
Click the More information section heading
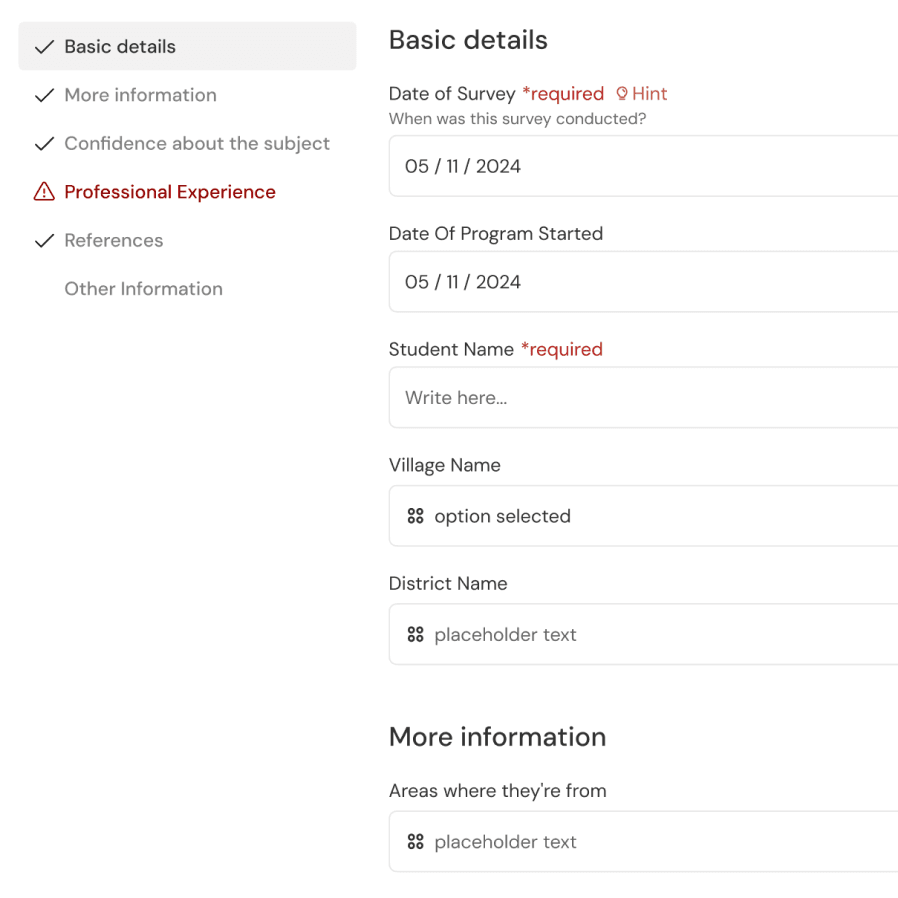pos(497,737)
